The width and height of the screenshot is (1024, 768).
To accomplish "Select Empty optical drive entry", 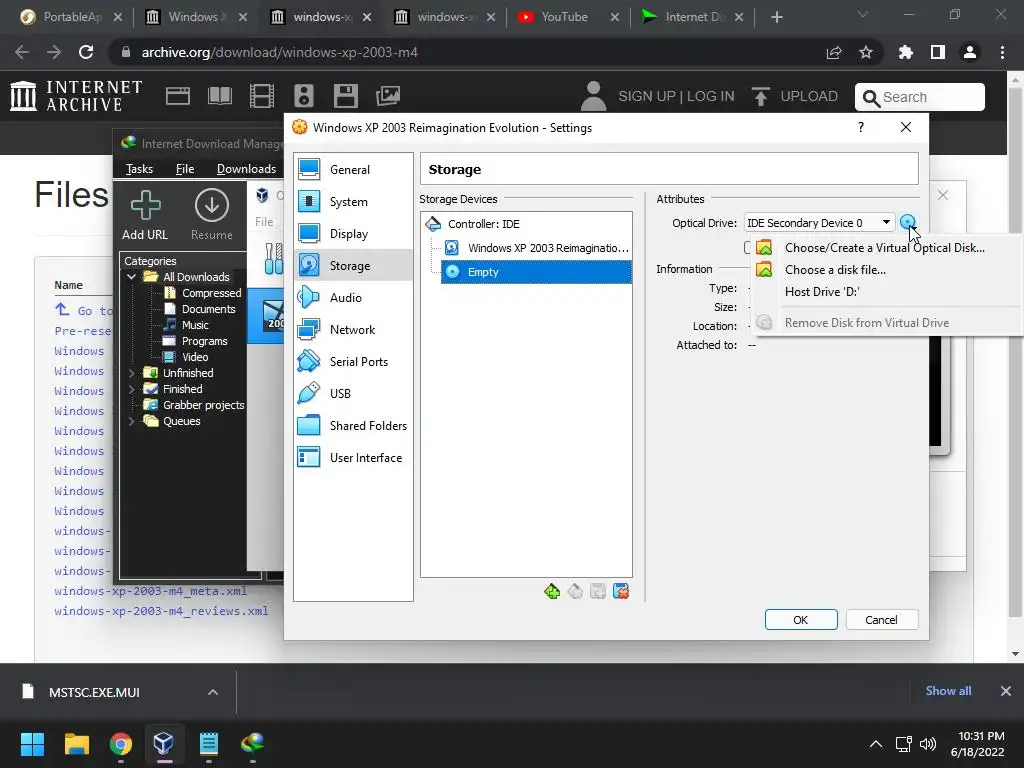I will click(x=536, y=272).
